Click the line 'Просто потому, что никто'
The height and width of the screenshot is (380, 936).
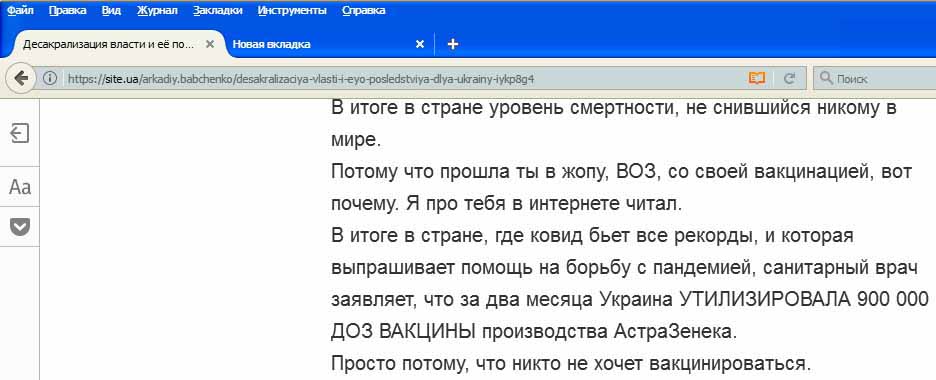[572, 363]
